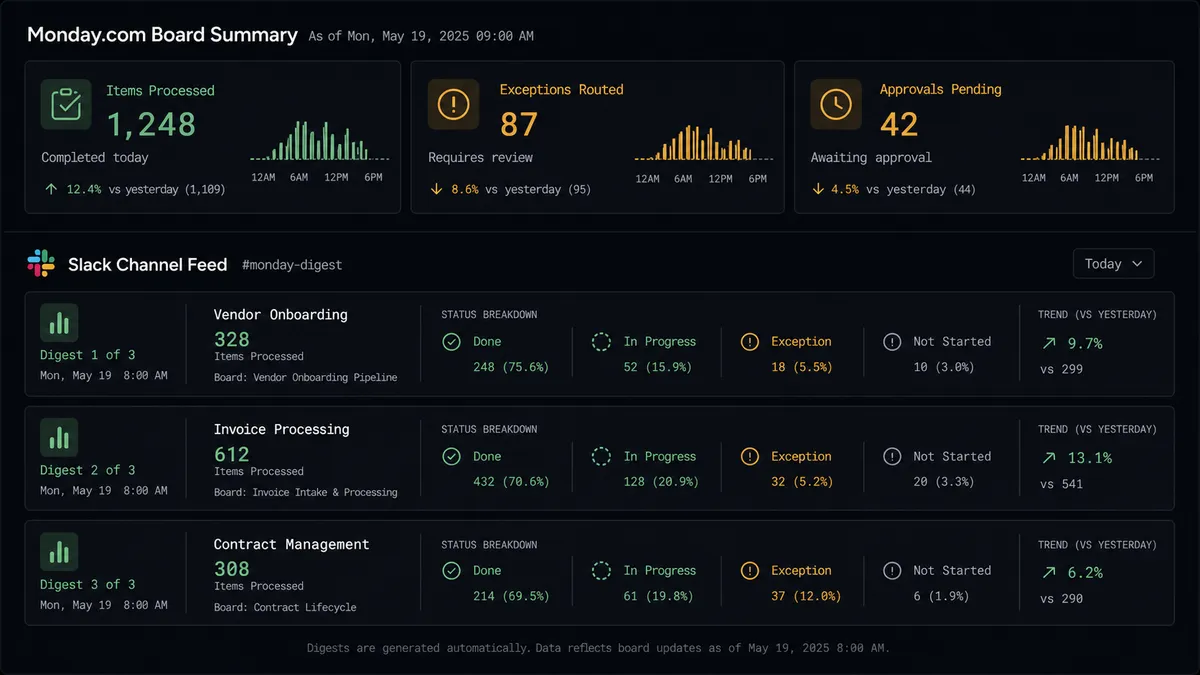Click the 308 Items Processed count

[232, 569]
